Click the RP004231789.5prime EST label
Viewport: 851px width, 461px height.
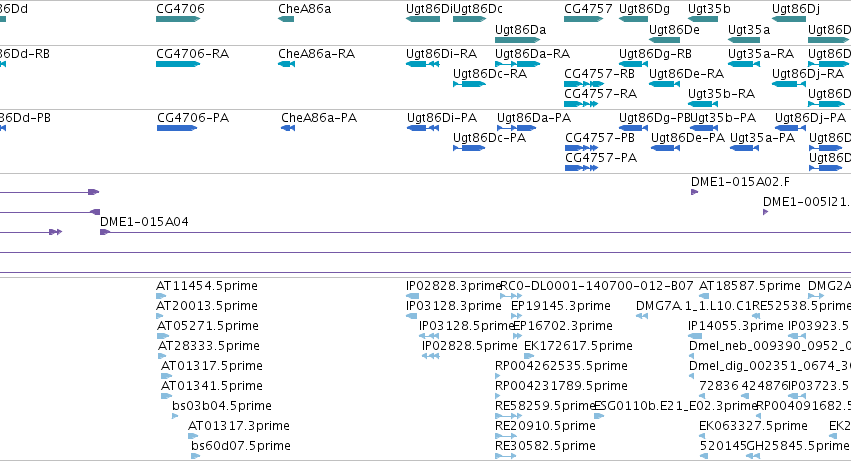pos(561,386)
